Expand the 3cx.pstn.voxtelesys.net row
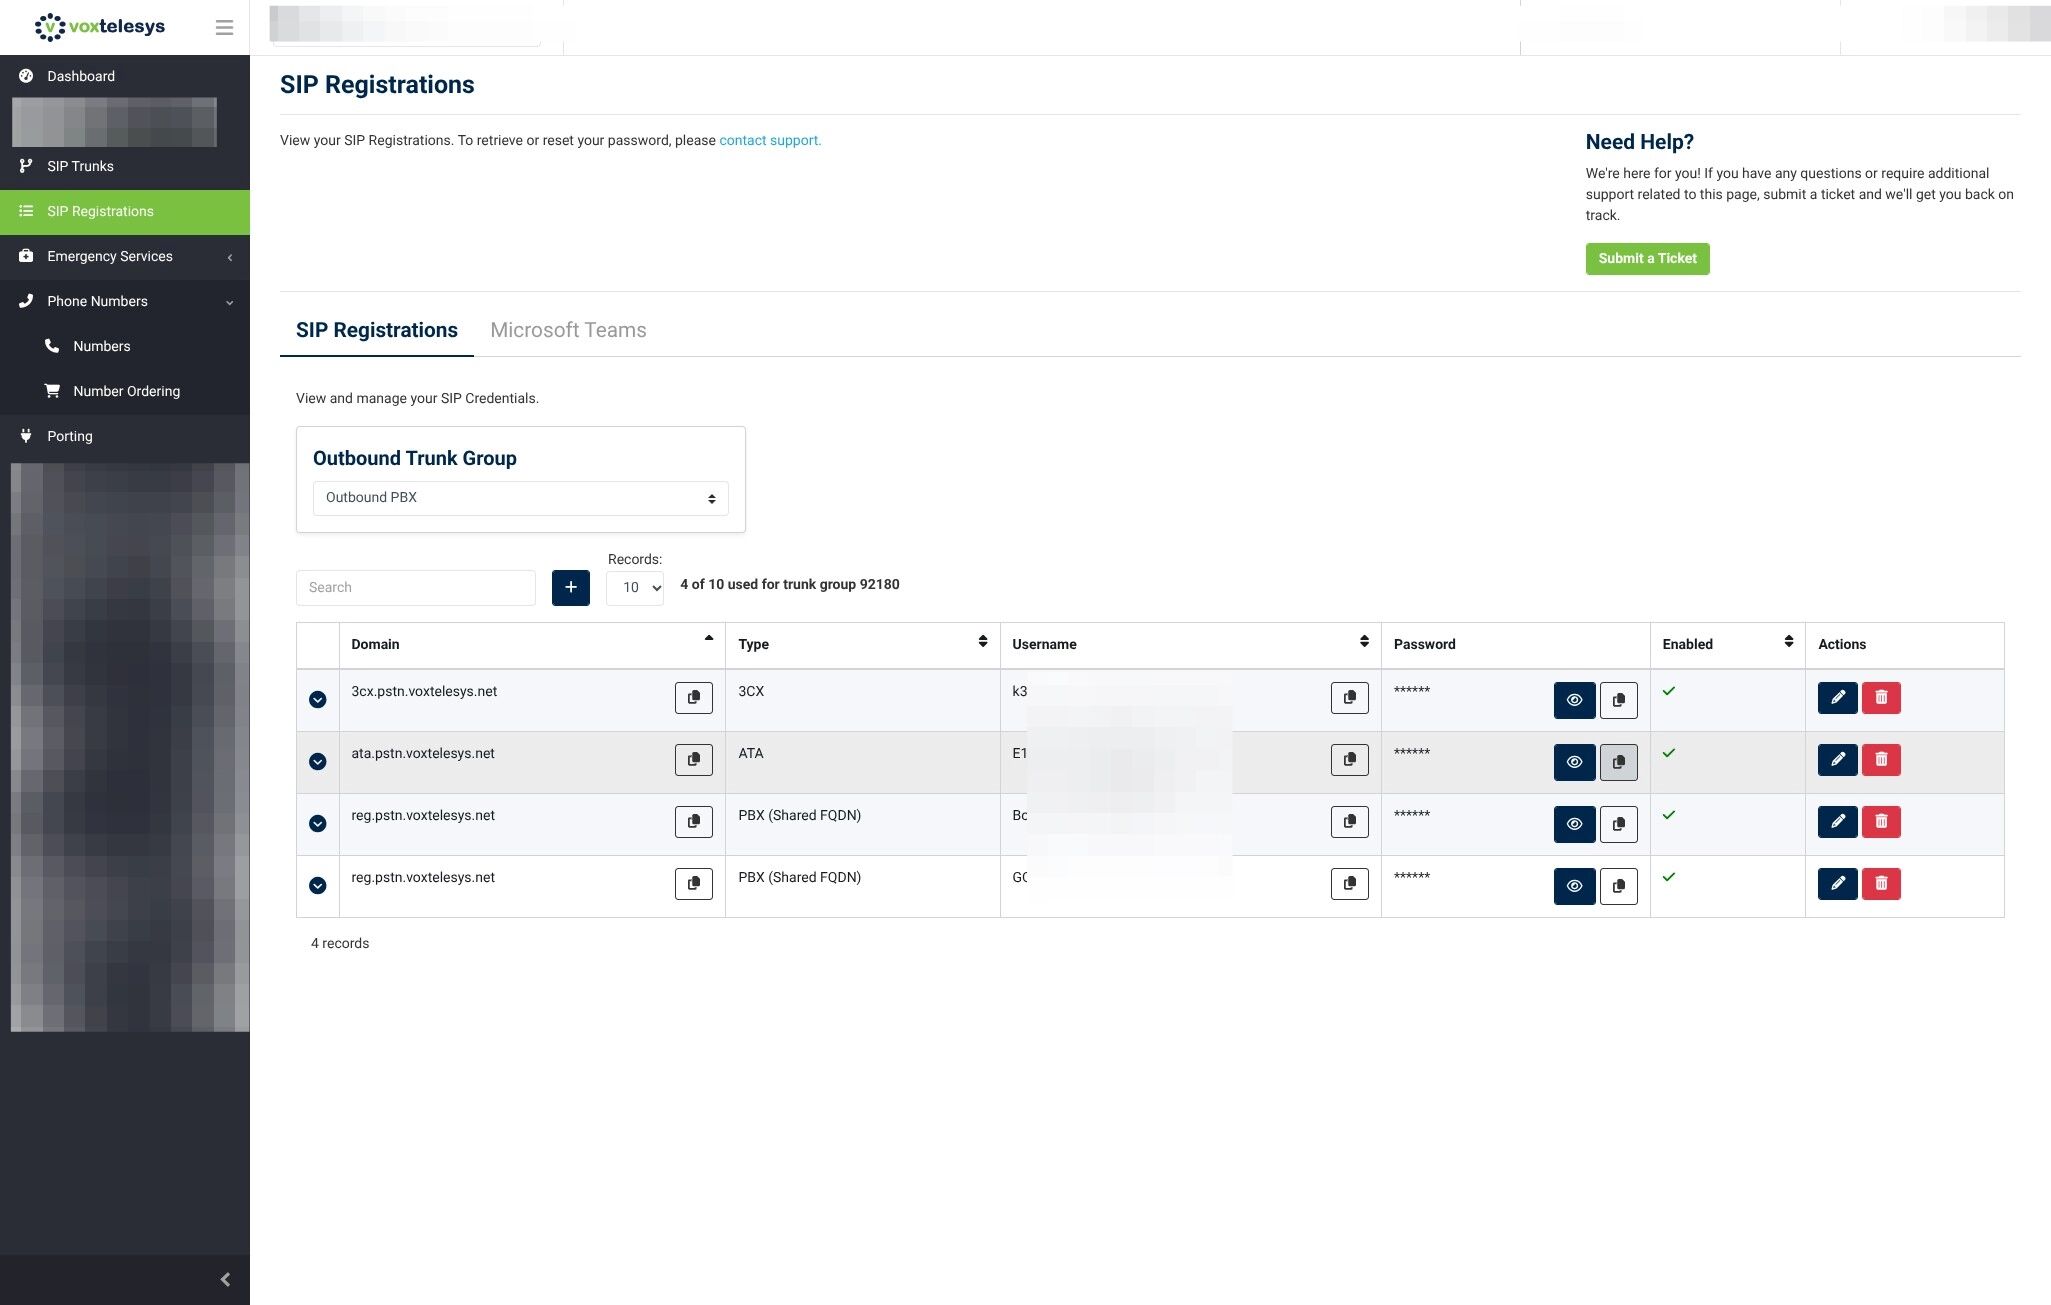The height and width of the screenshot is (1305, 2051). (x=317, y=700)
